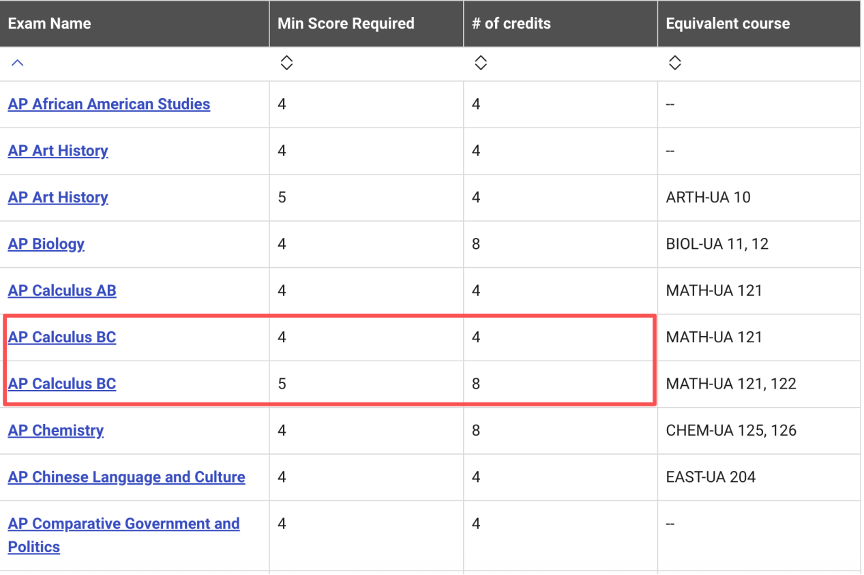Sort the Equivalent course column via its icon
864x575 pixels.
click(x=674, y=63)
